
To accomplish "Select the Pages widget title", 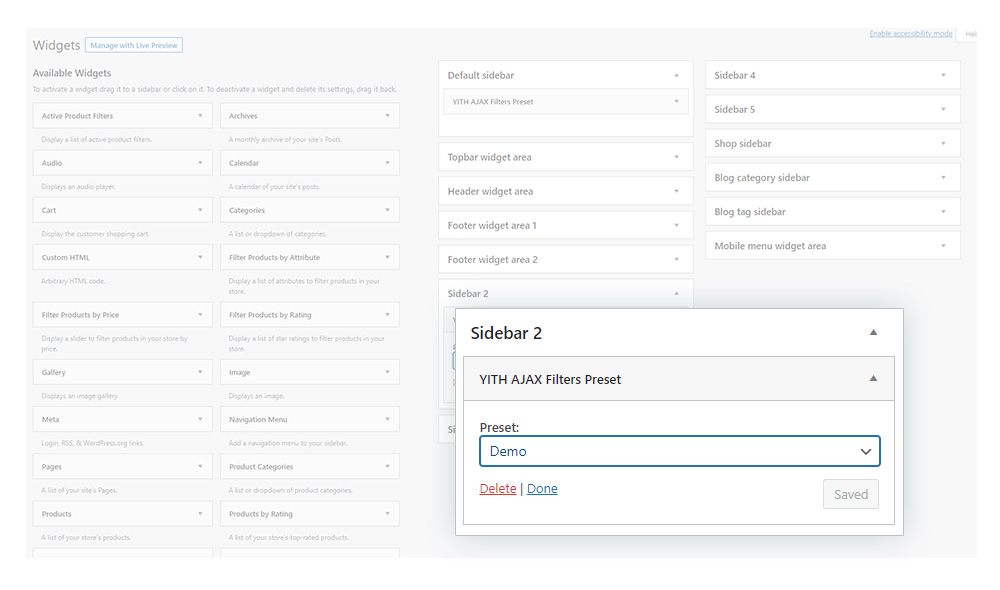I will [x=52, y=467].
